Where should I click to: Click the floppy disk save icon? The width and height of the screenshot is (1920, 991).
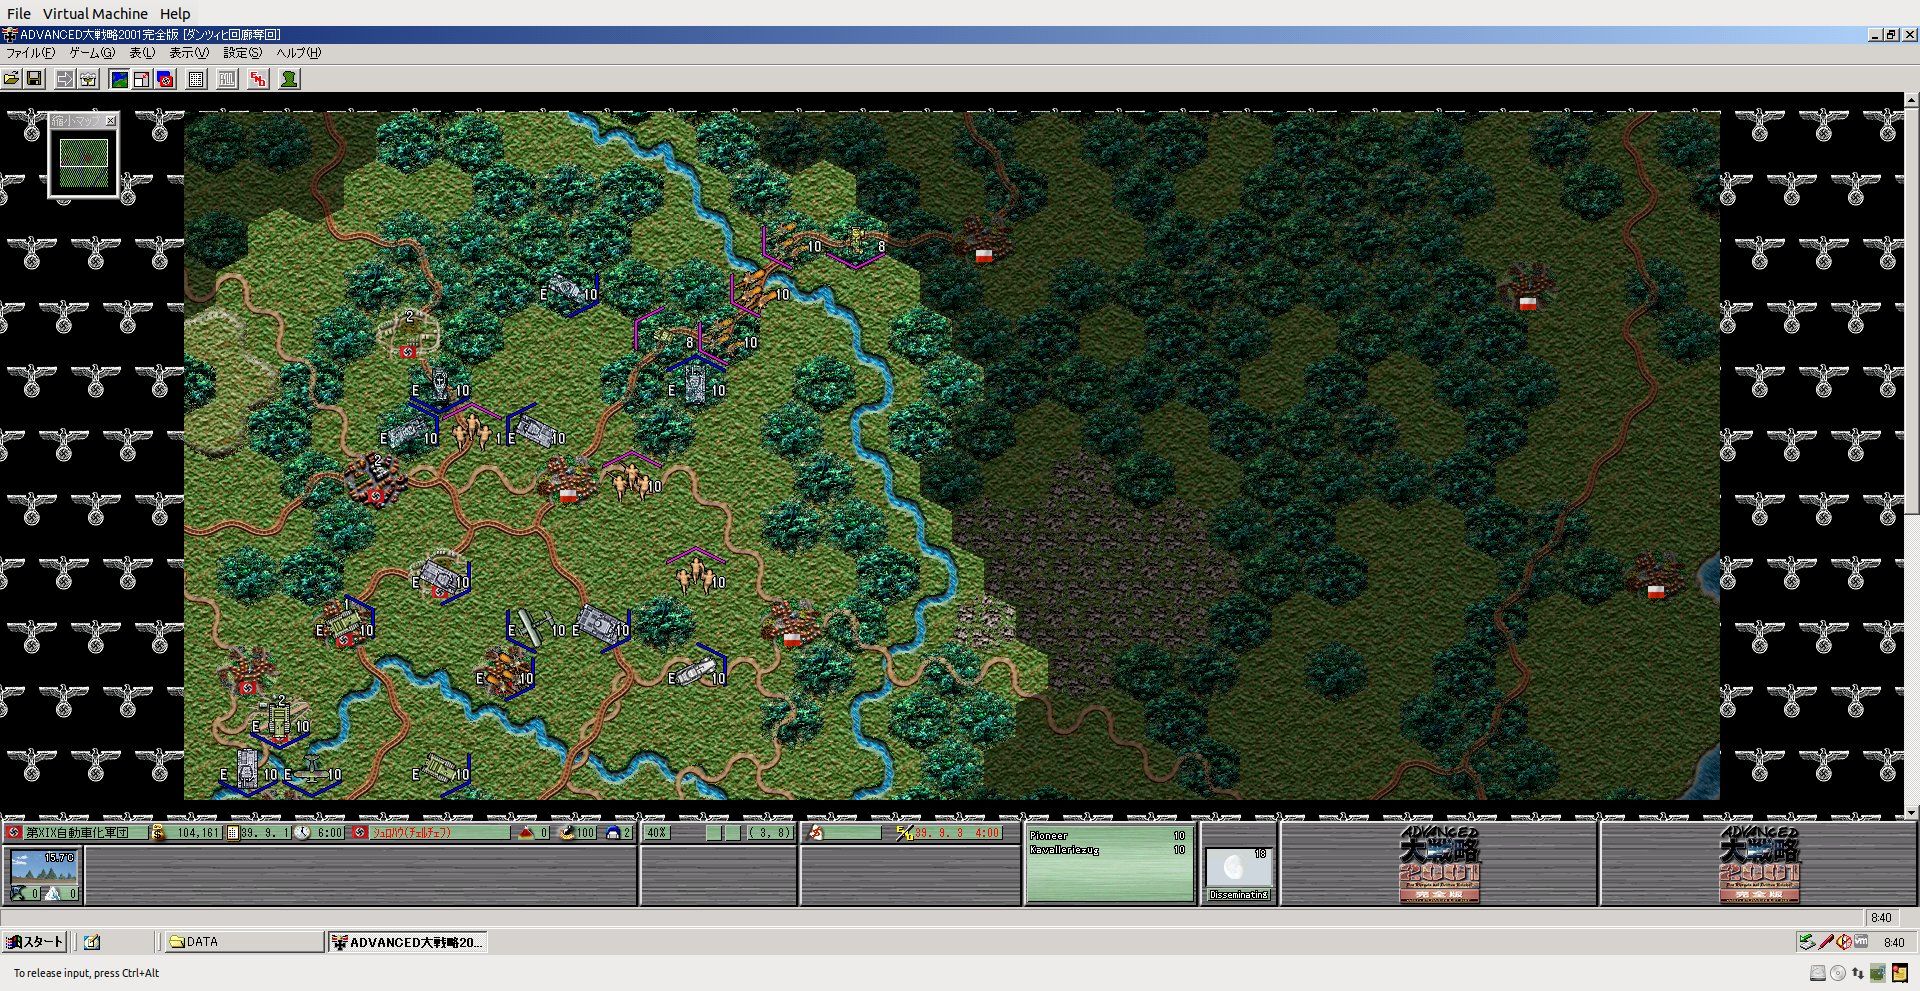pos(34,79)
